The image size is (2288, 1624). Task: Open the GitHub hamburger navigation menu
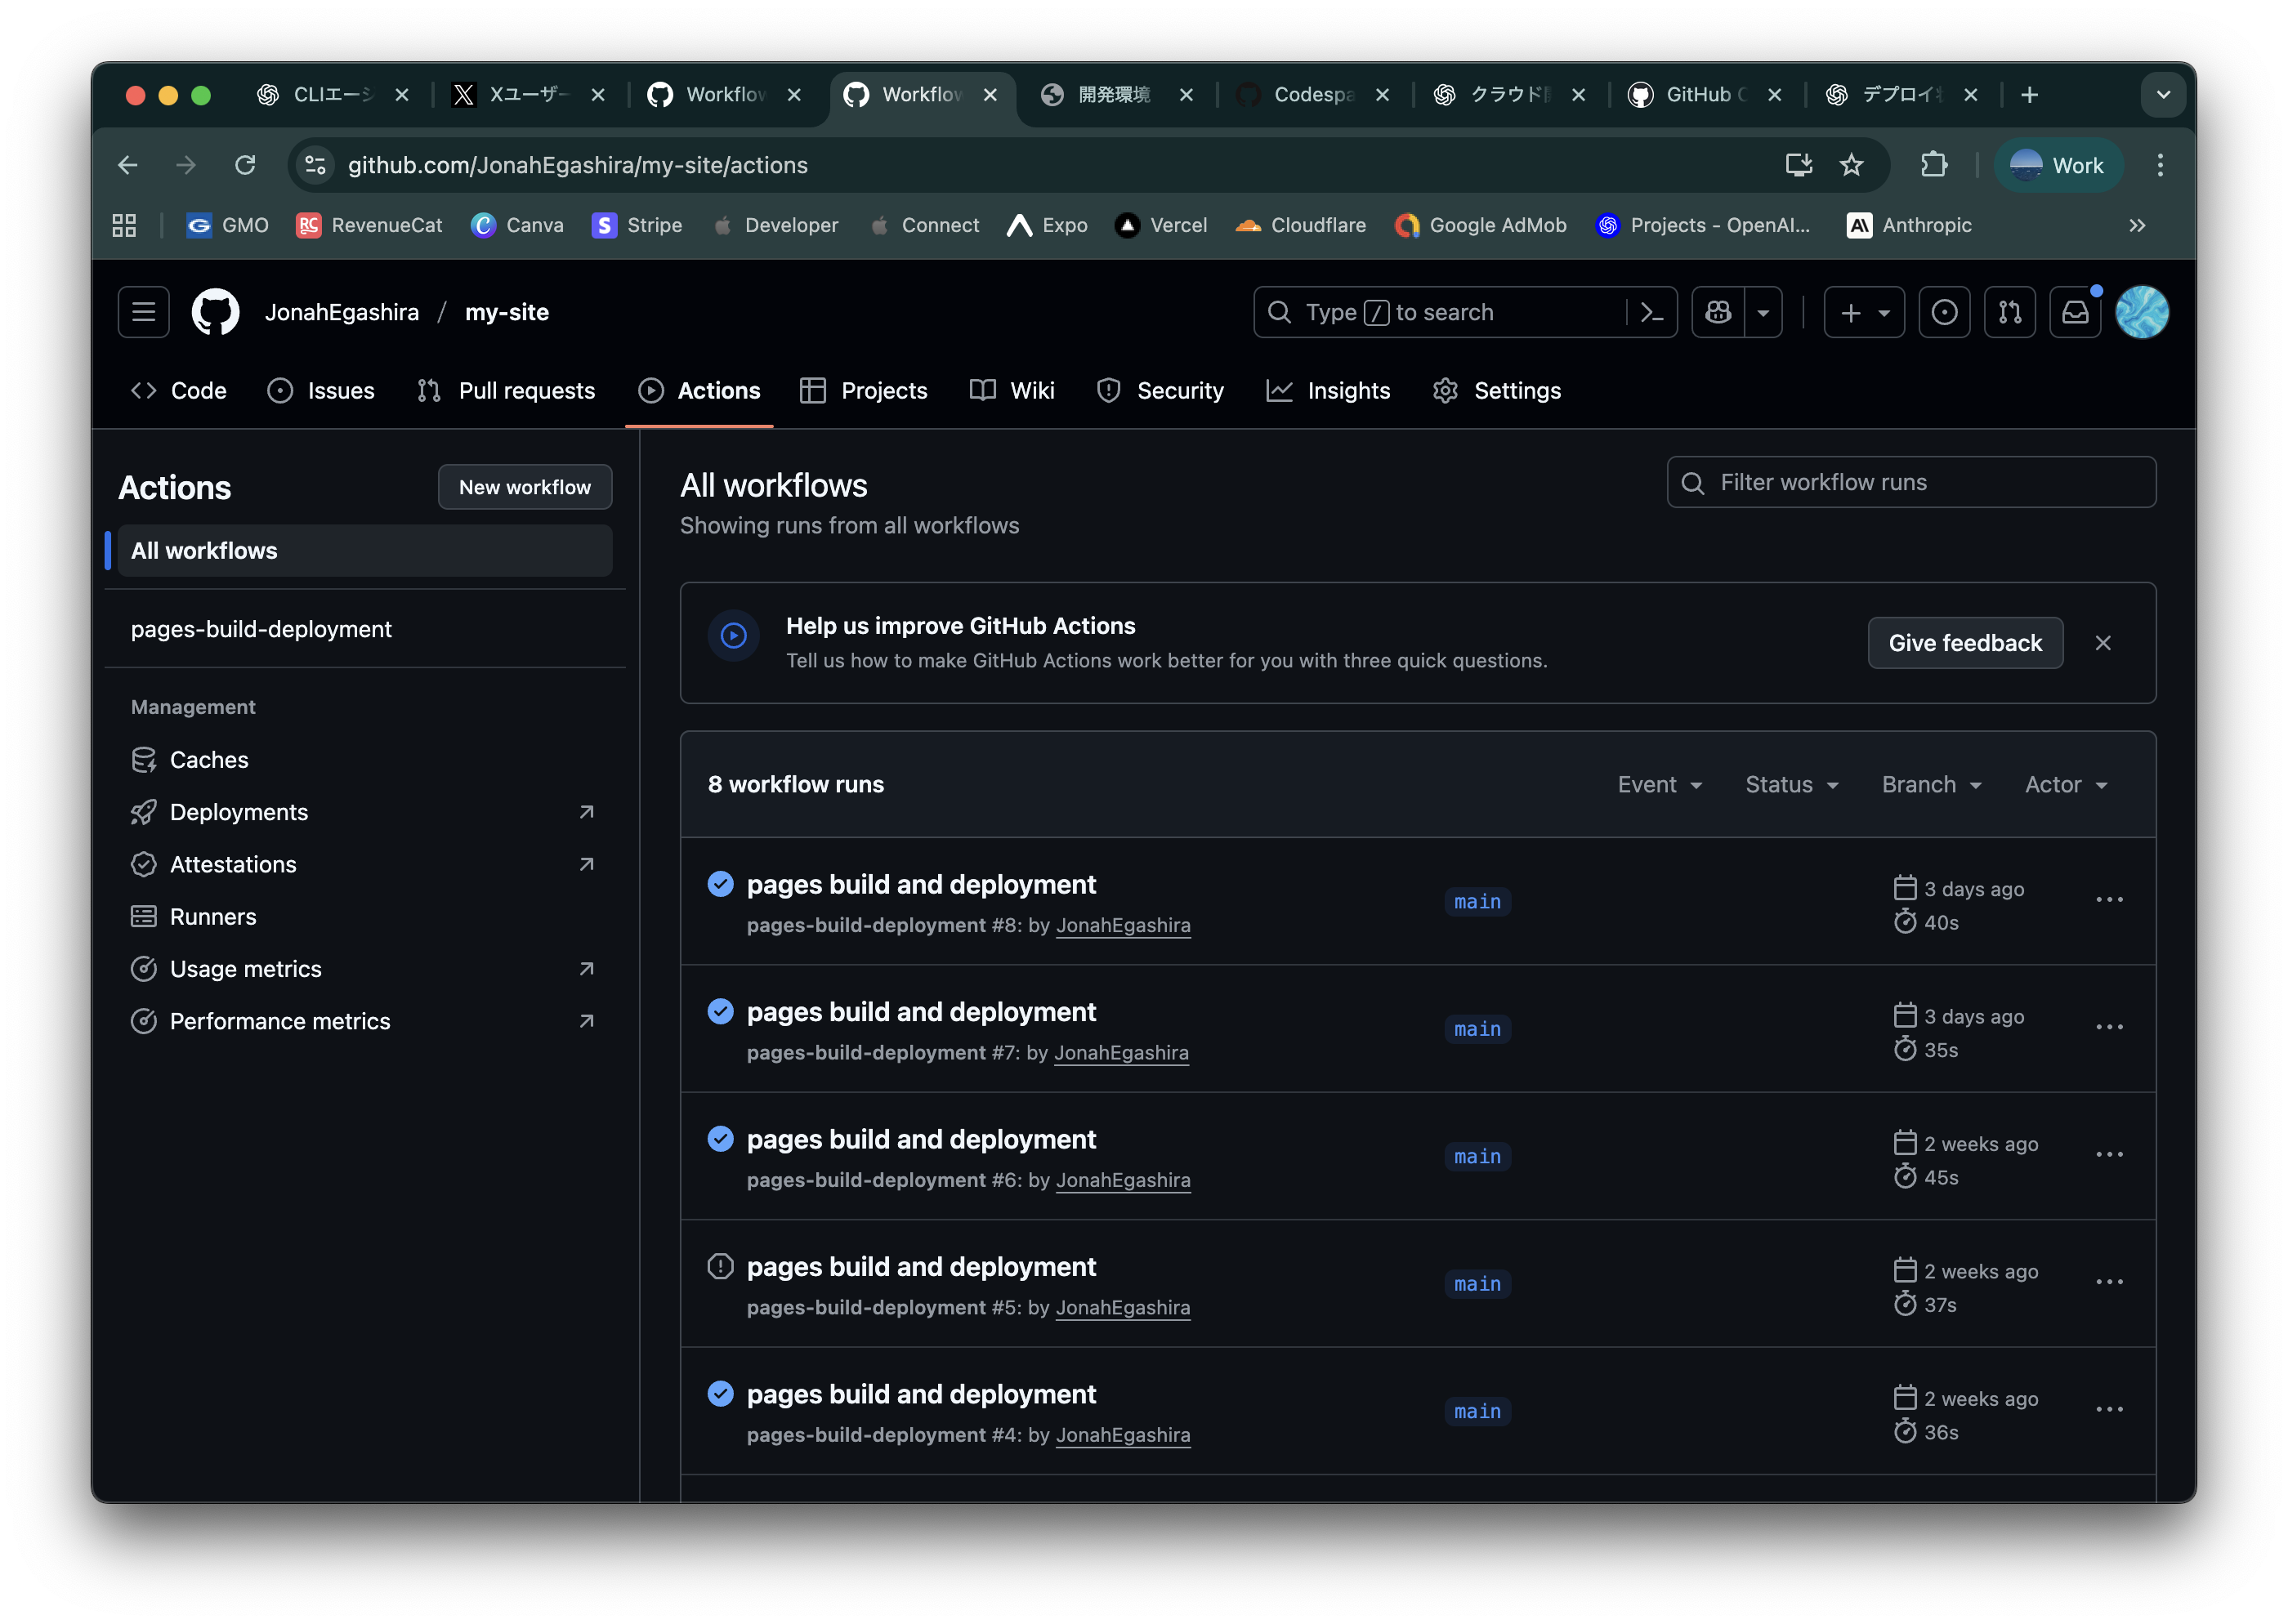pos(143,312)
